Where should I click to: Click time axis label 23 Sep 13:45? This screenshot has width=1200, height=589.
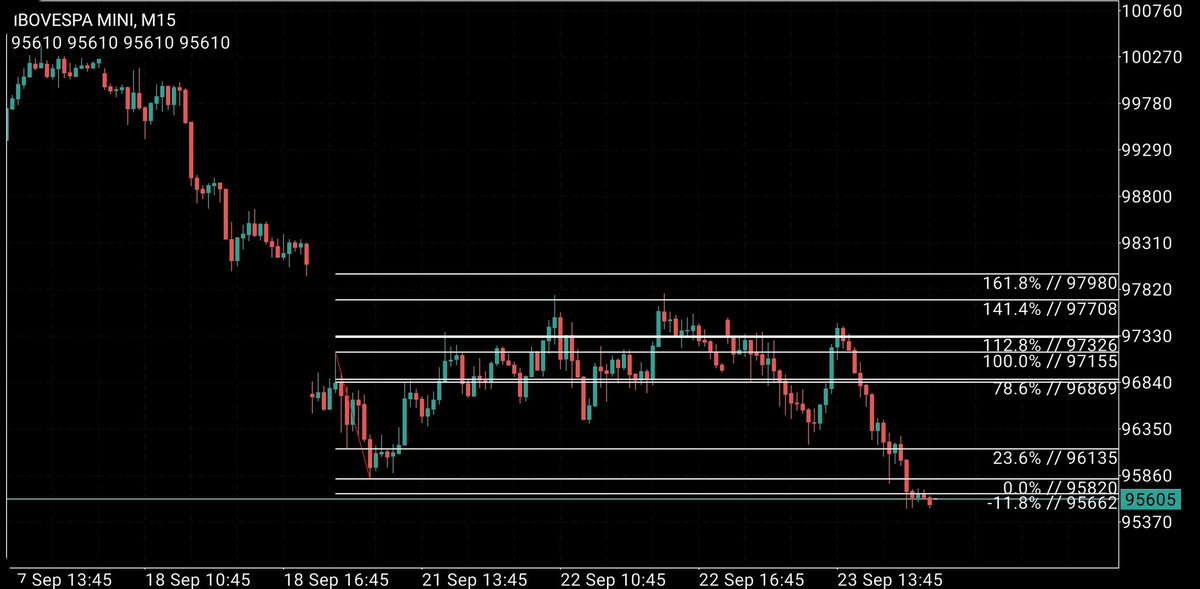[x=891, y=579]
